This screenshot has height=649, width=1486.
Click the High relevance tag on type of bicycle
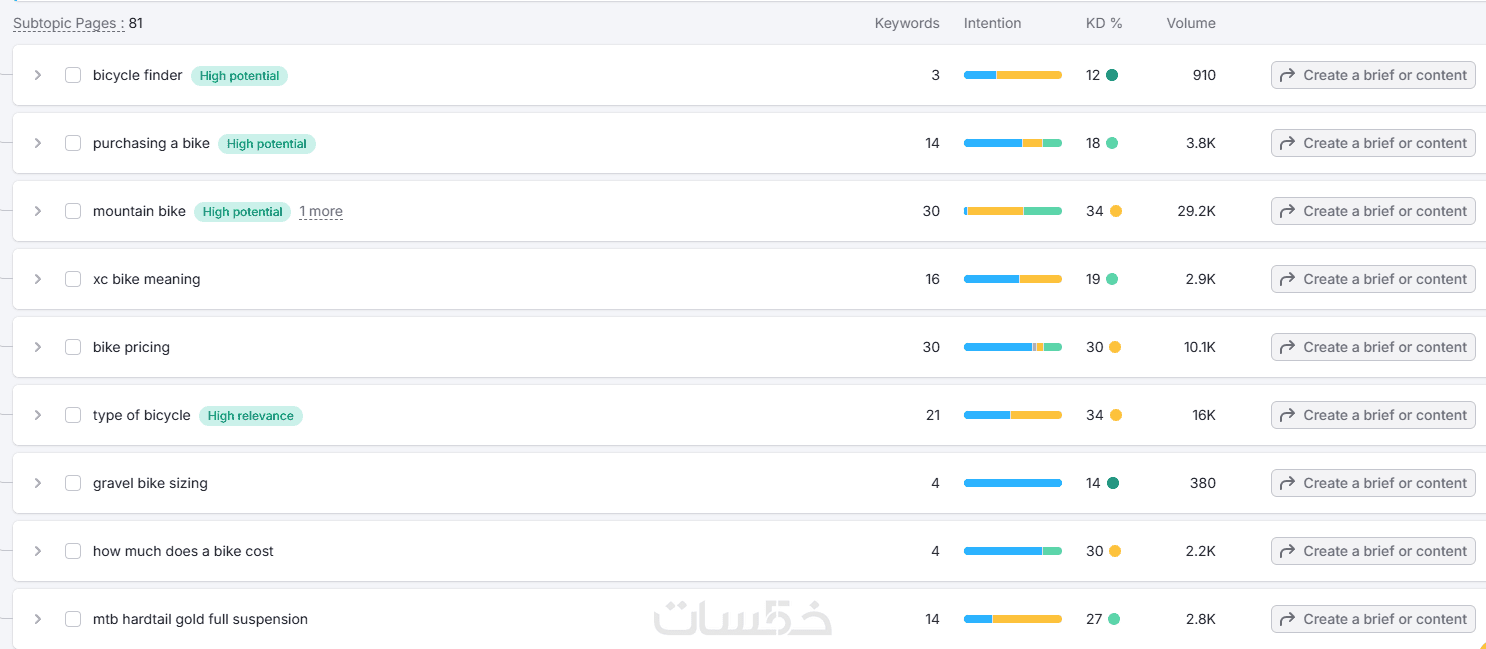click(x=250, y=415)
